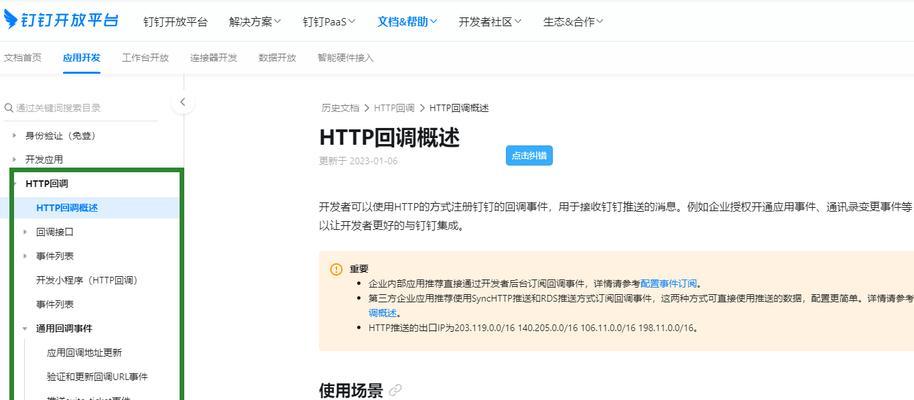Switch to the 文档首页 tab

point(23,57)
